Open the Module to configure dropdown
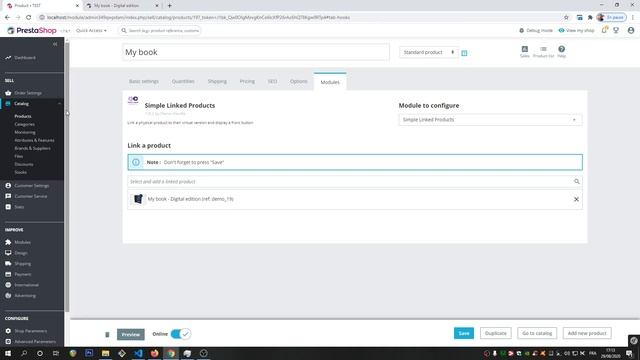640x360 pixels. pyautogui.click(x=490, y=120)
